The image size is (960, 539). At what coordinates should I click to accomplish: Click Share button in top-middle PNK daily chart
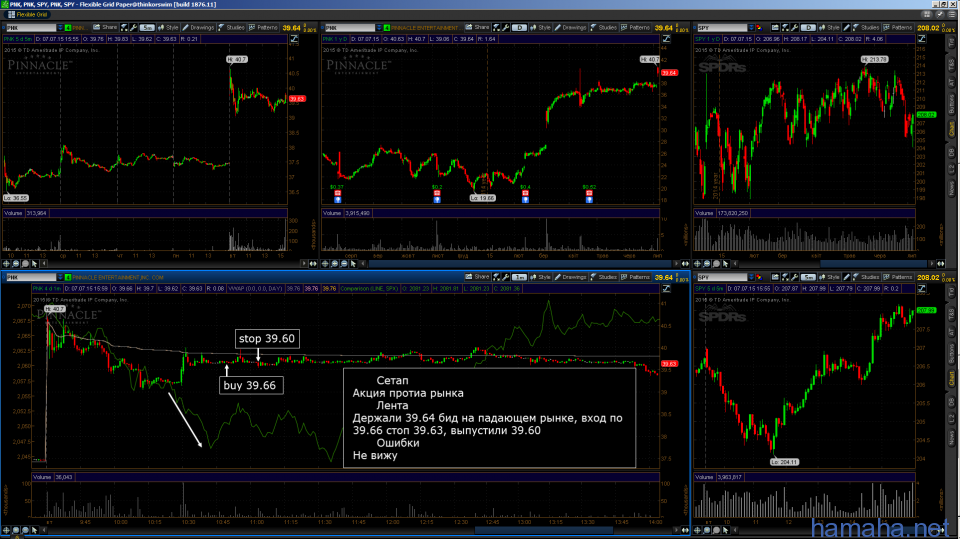[478, 28]
